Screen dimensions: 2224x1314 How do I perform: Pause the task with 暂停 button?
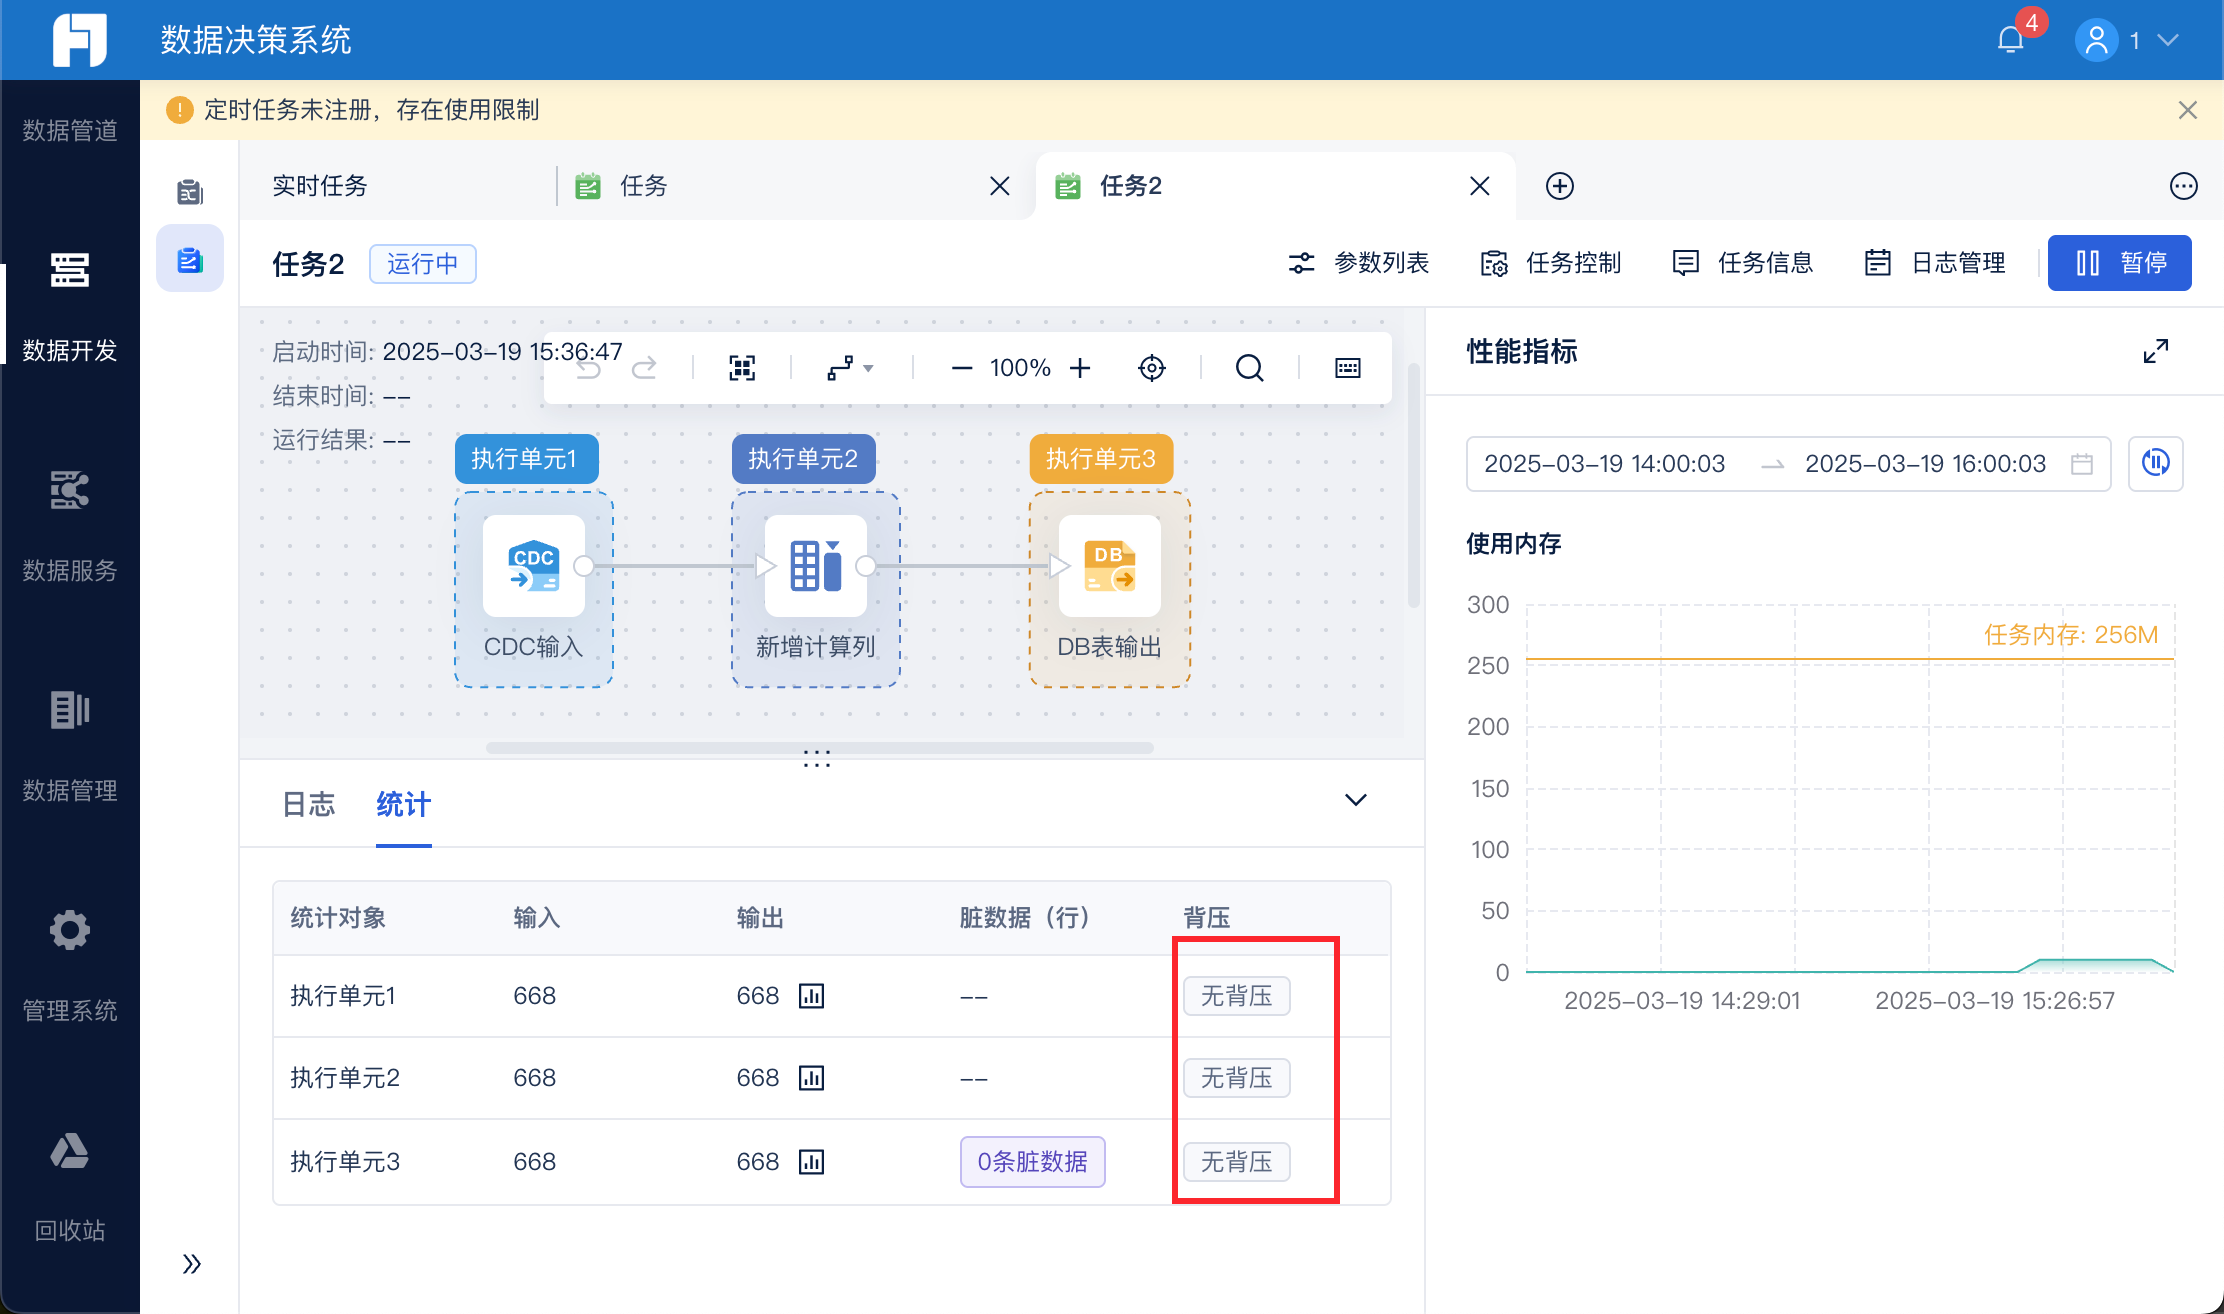coord(2119,263)
